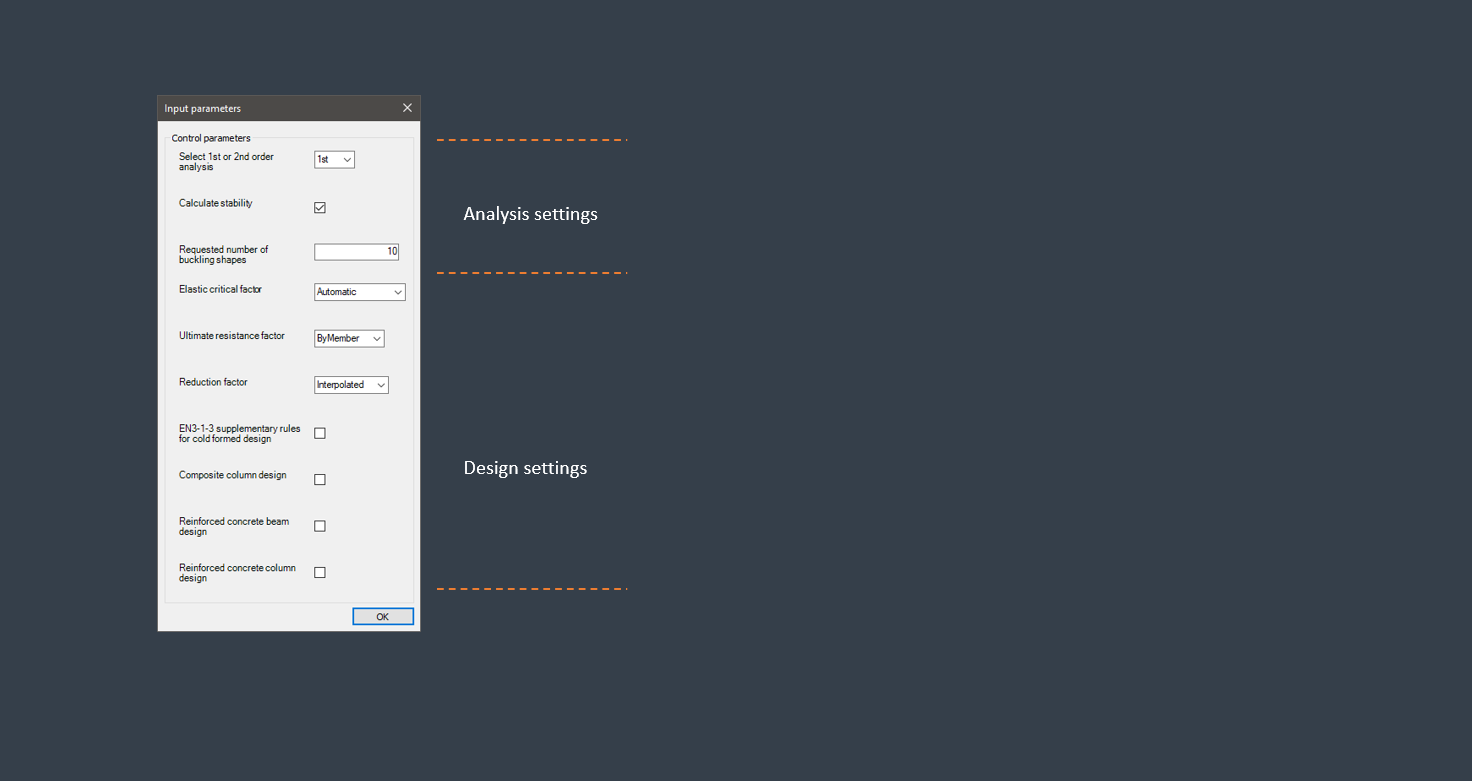Click the Calculate stability label text

click(x=216, y=203)
